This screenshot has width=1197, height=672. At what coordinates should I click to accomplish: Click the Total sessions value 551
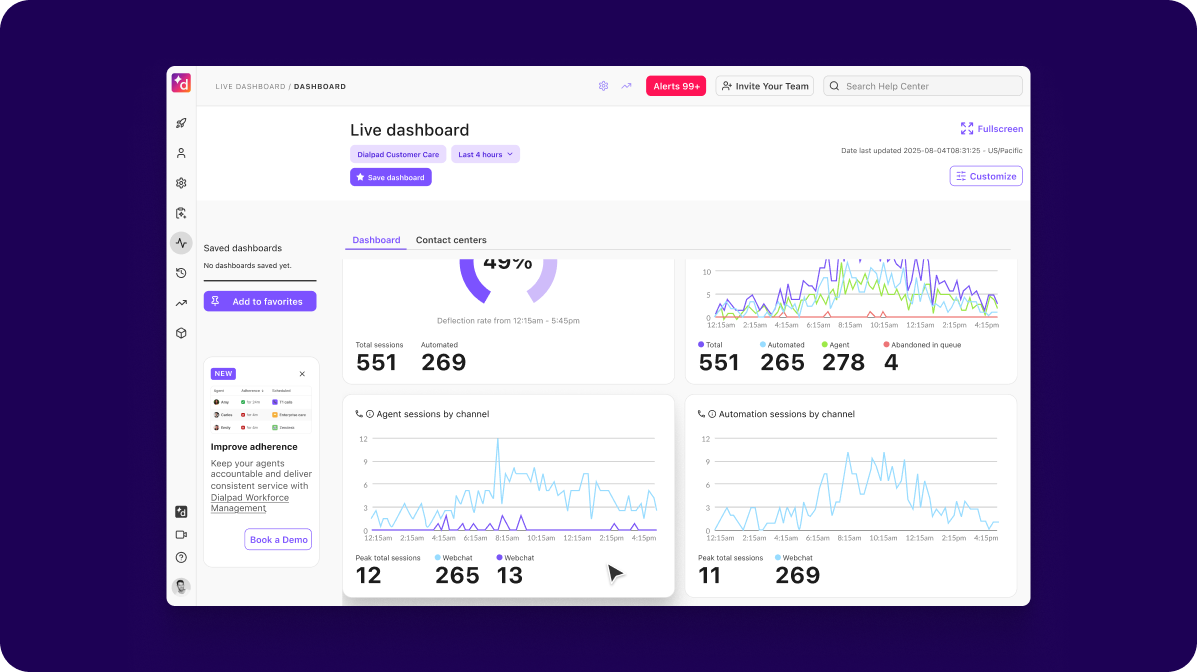[x=376, y=362]
